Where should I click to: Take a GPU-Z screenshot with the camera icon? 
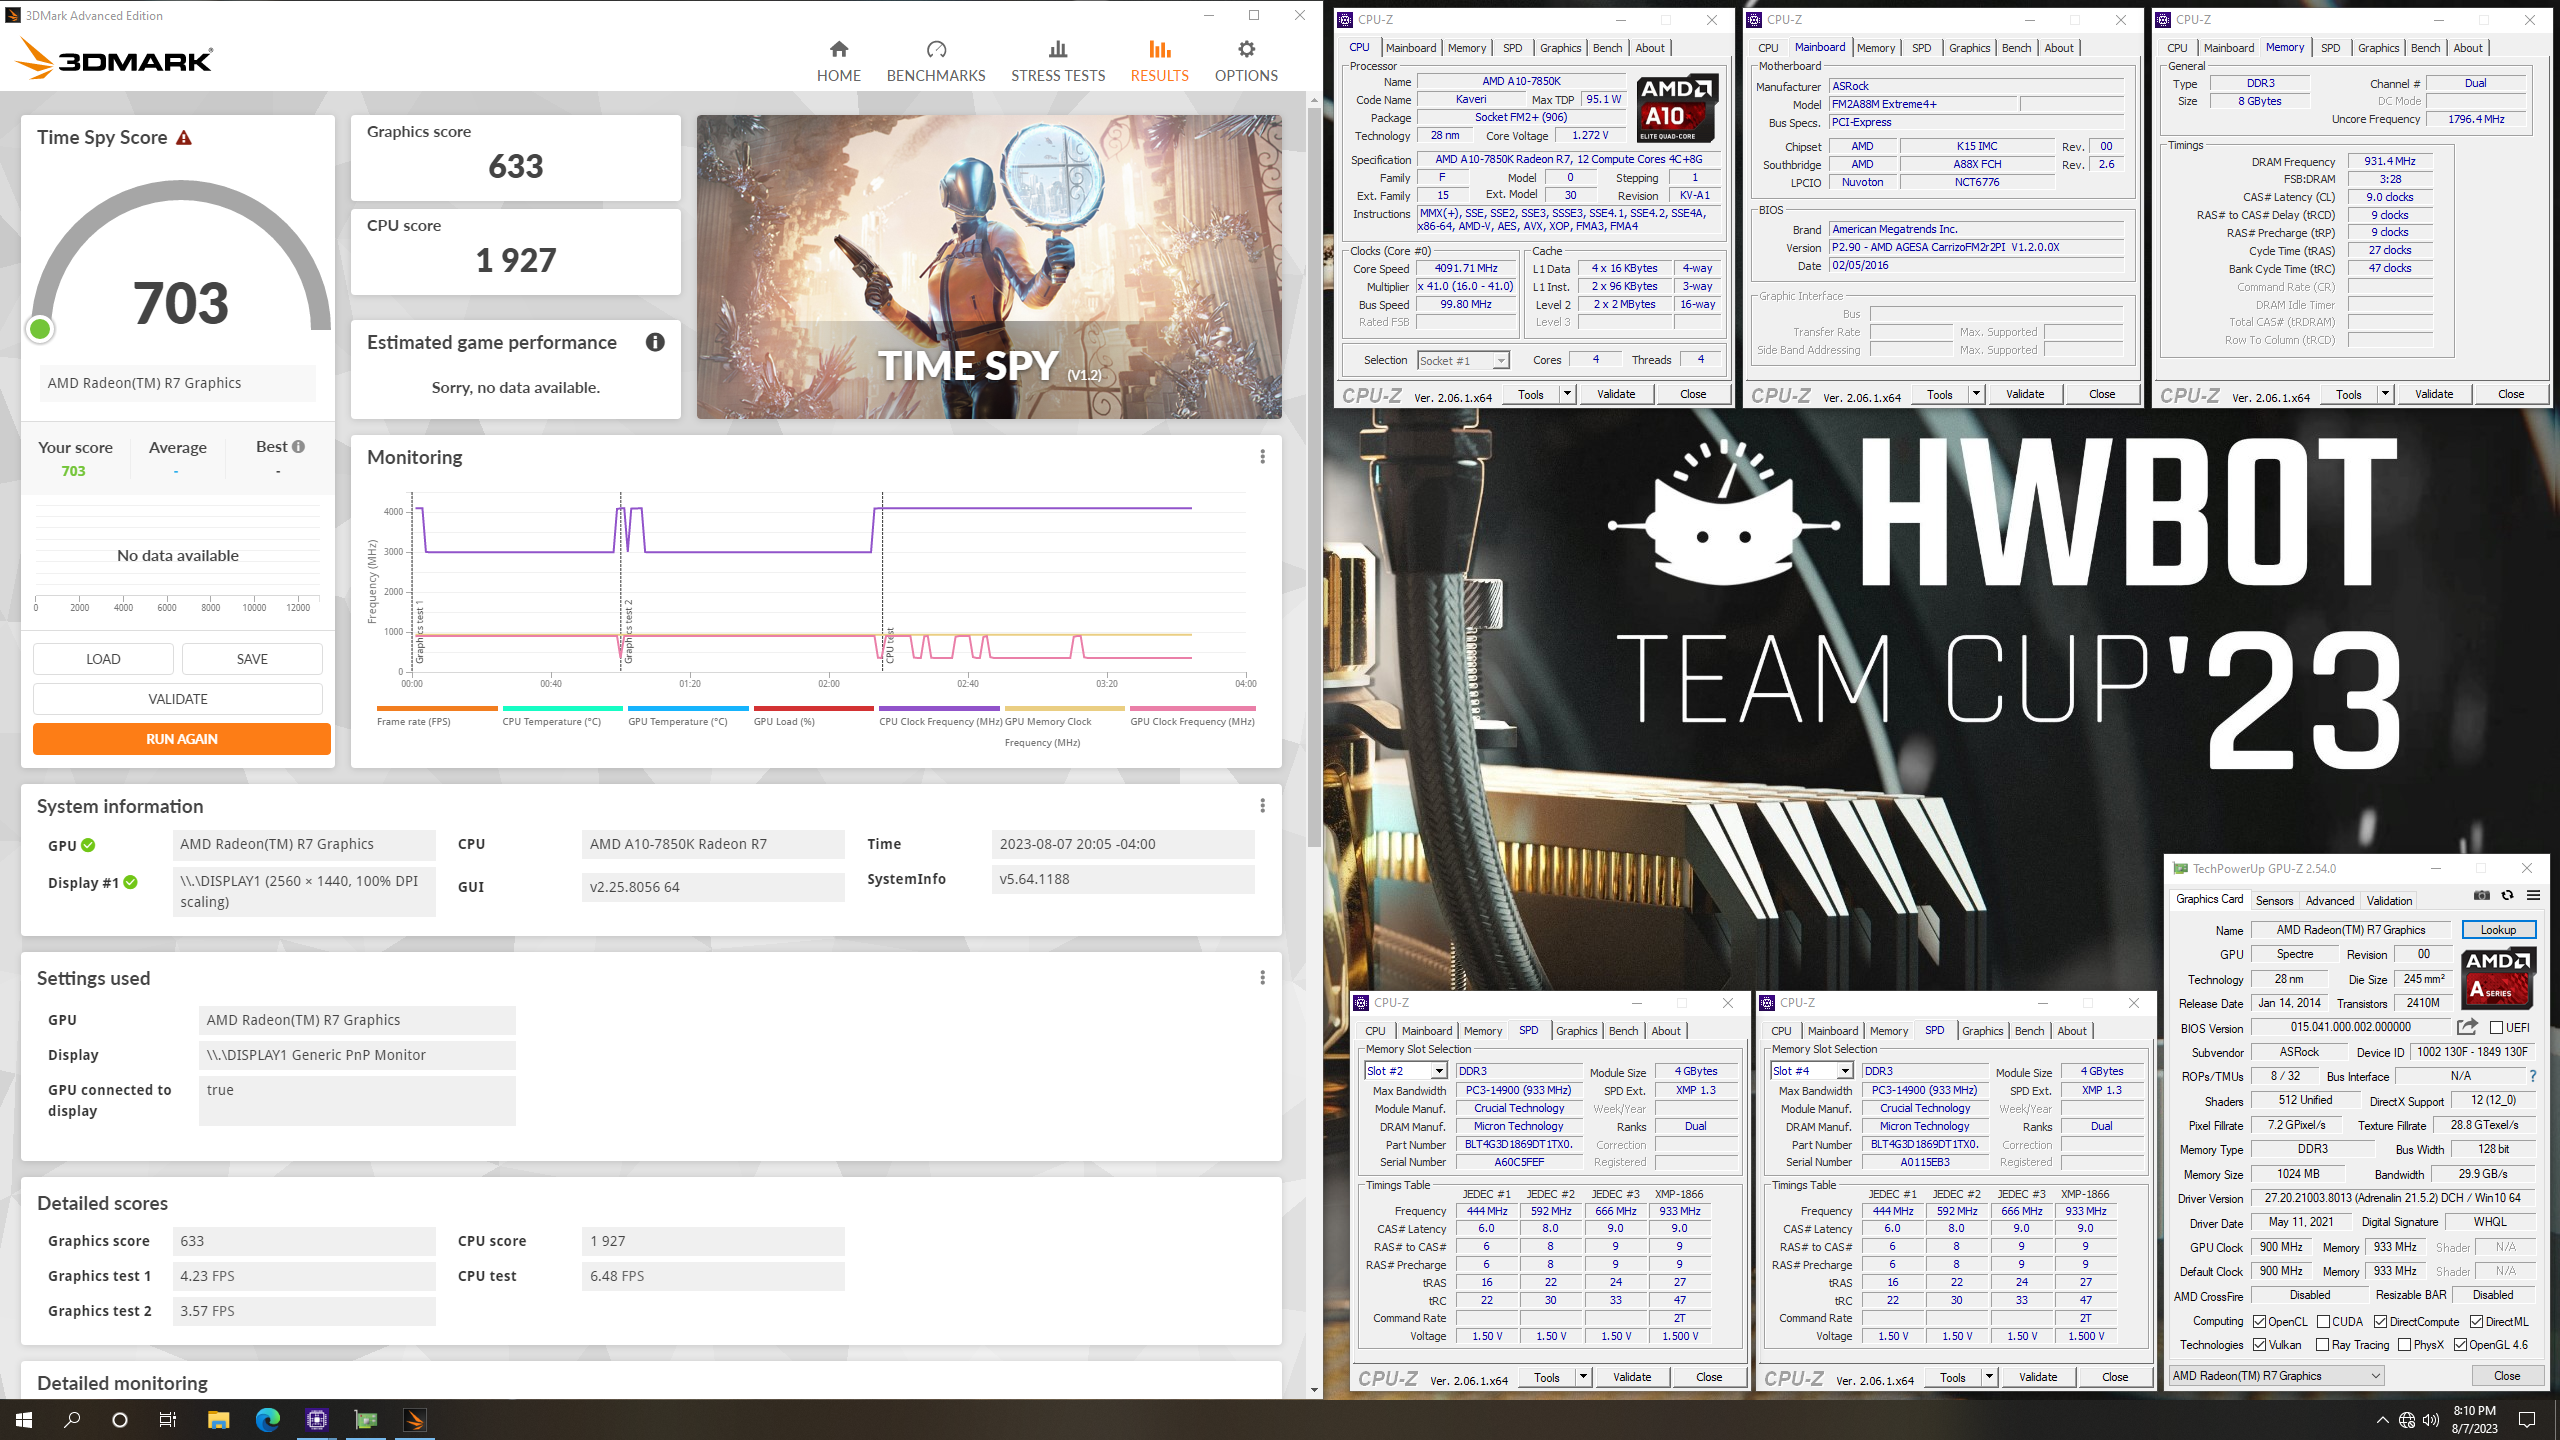coord(2481,896)
